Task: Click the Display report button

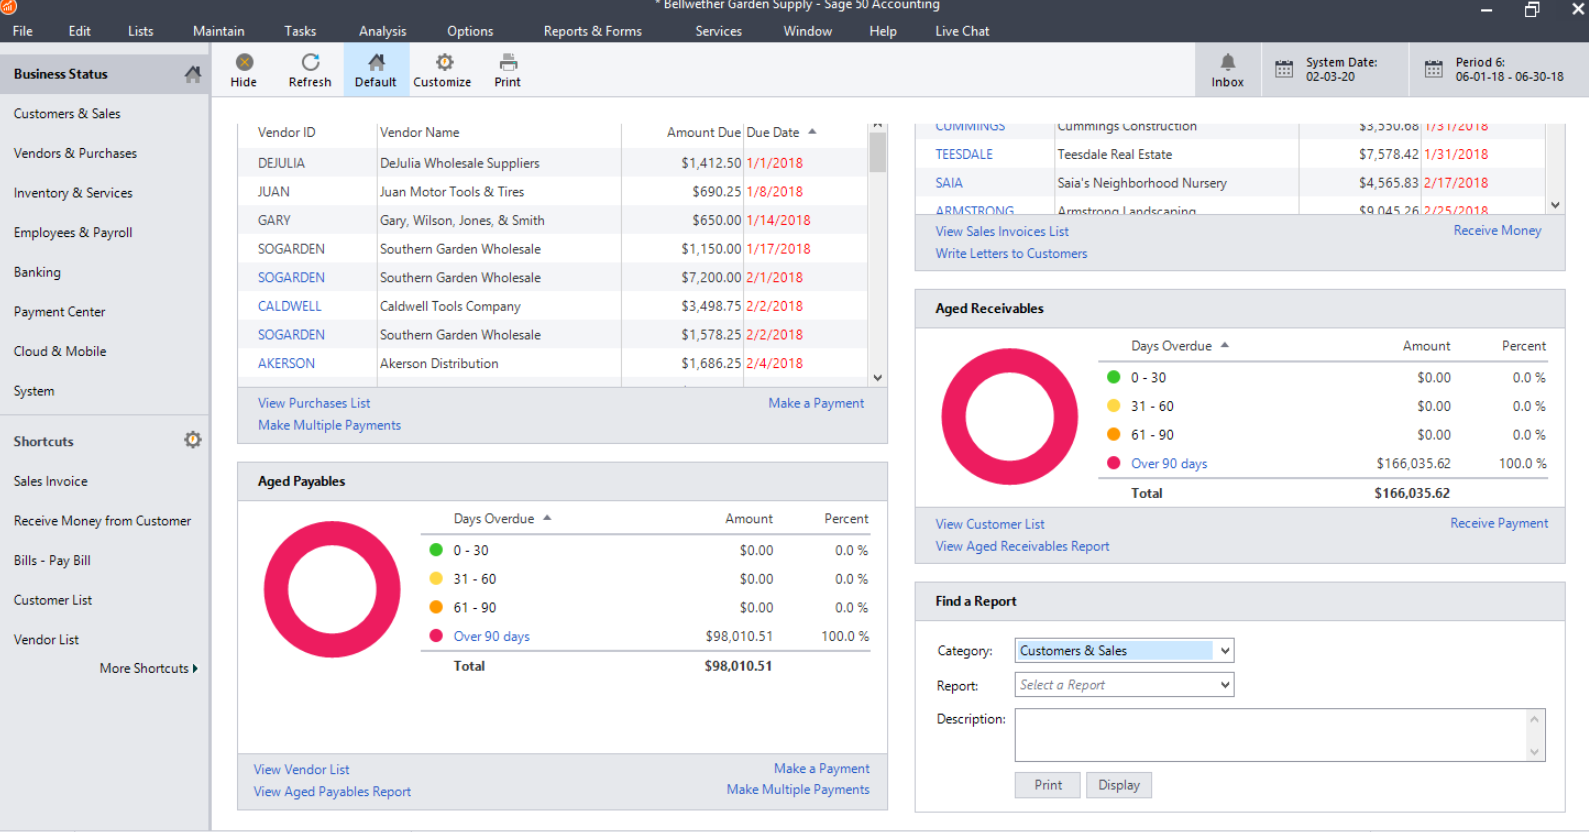Action: (1118, 785)
